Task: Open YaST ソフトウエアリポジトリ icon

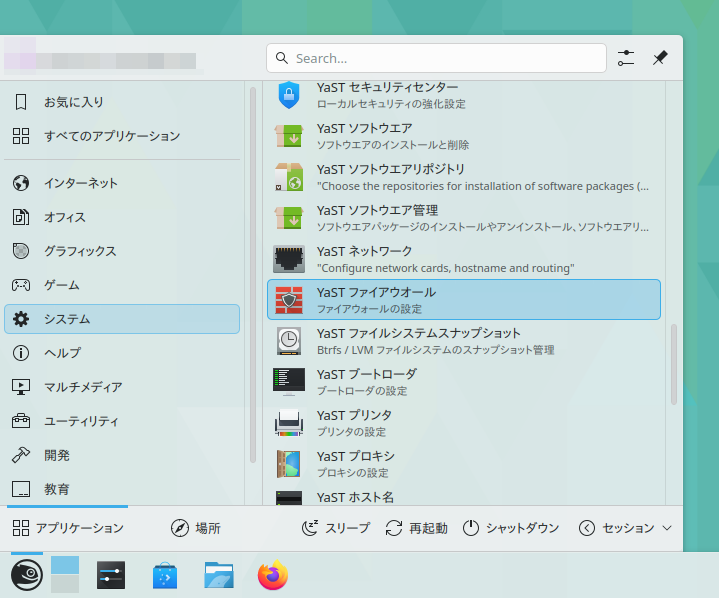Action: [289, 177]
